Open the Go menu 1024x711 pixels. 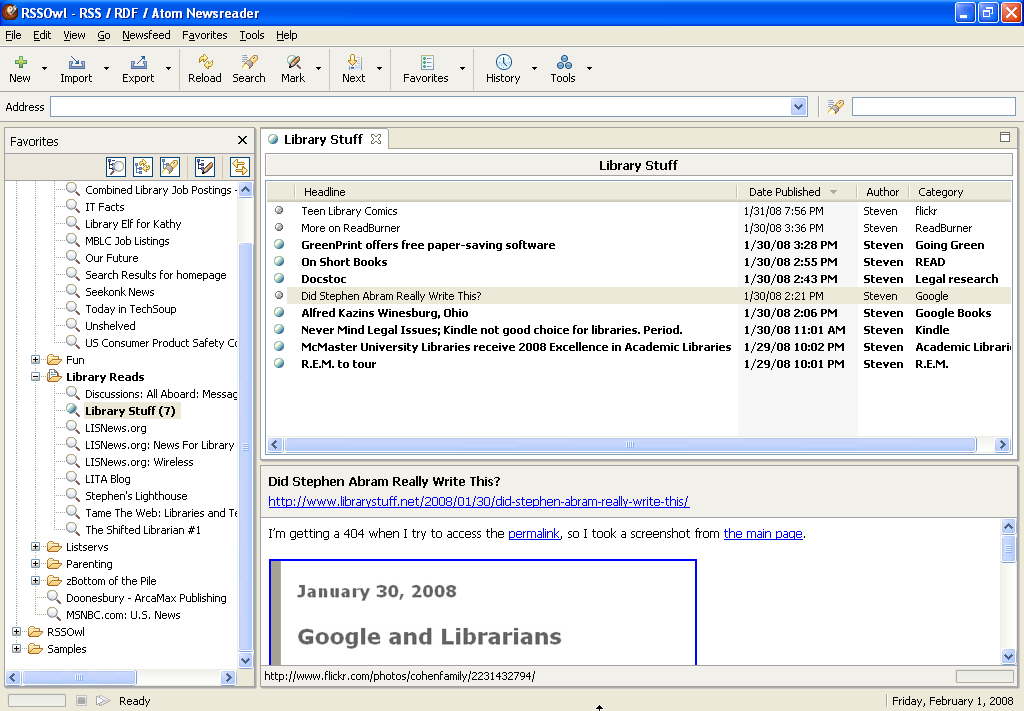pos(104,35)
